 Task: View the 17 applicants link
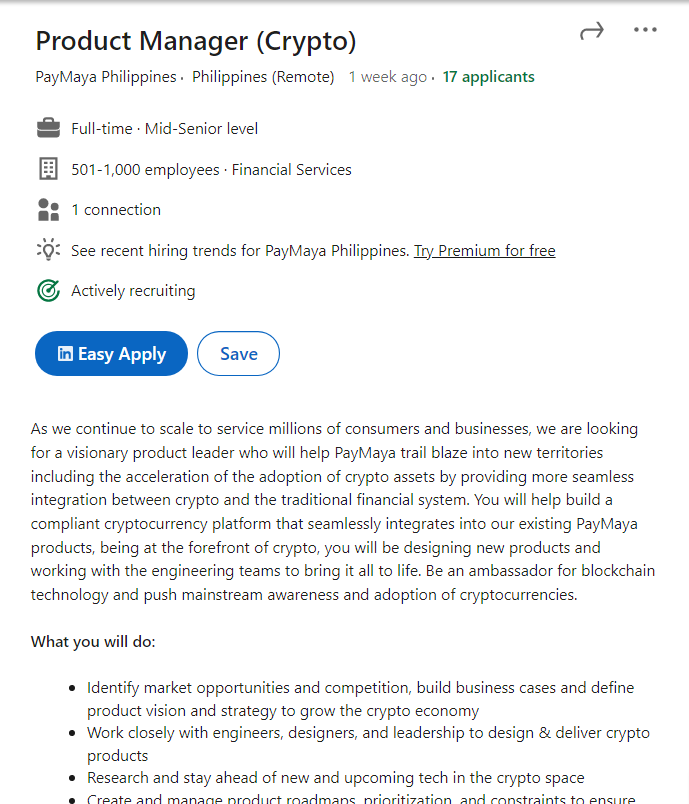pos(489,77)
